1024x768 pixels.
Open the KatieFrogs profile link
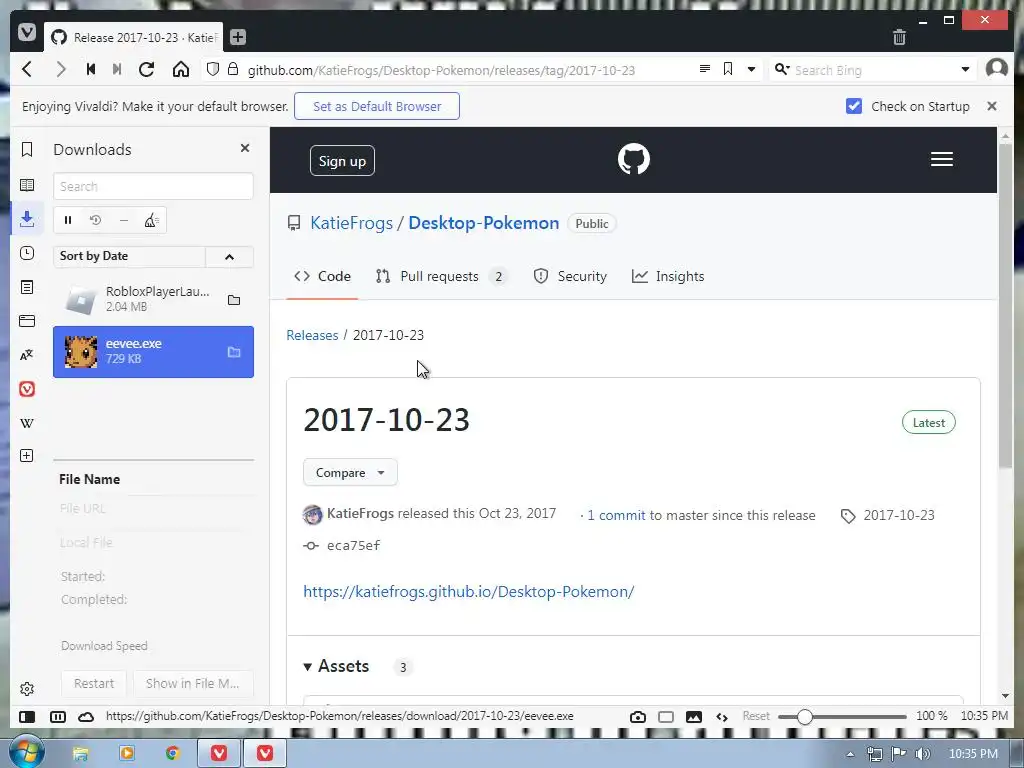click(351, 223)
